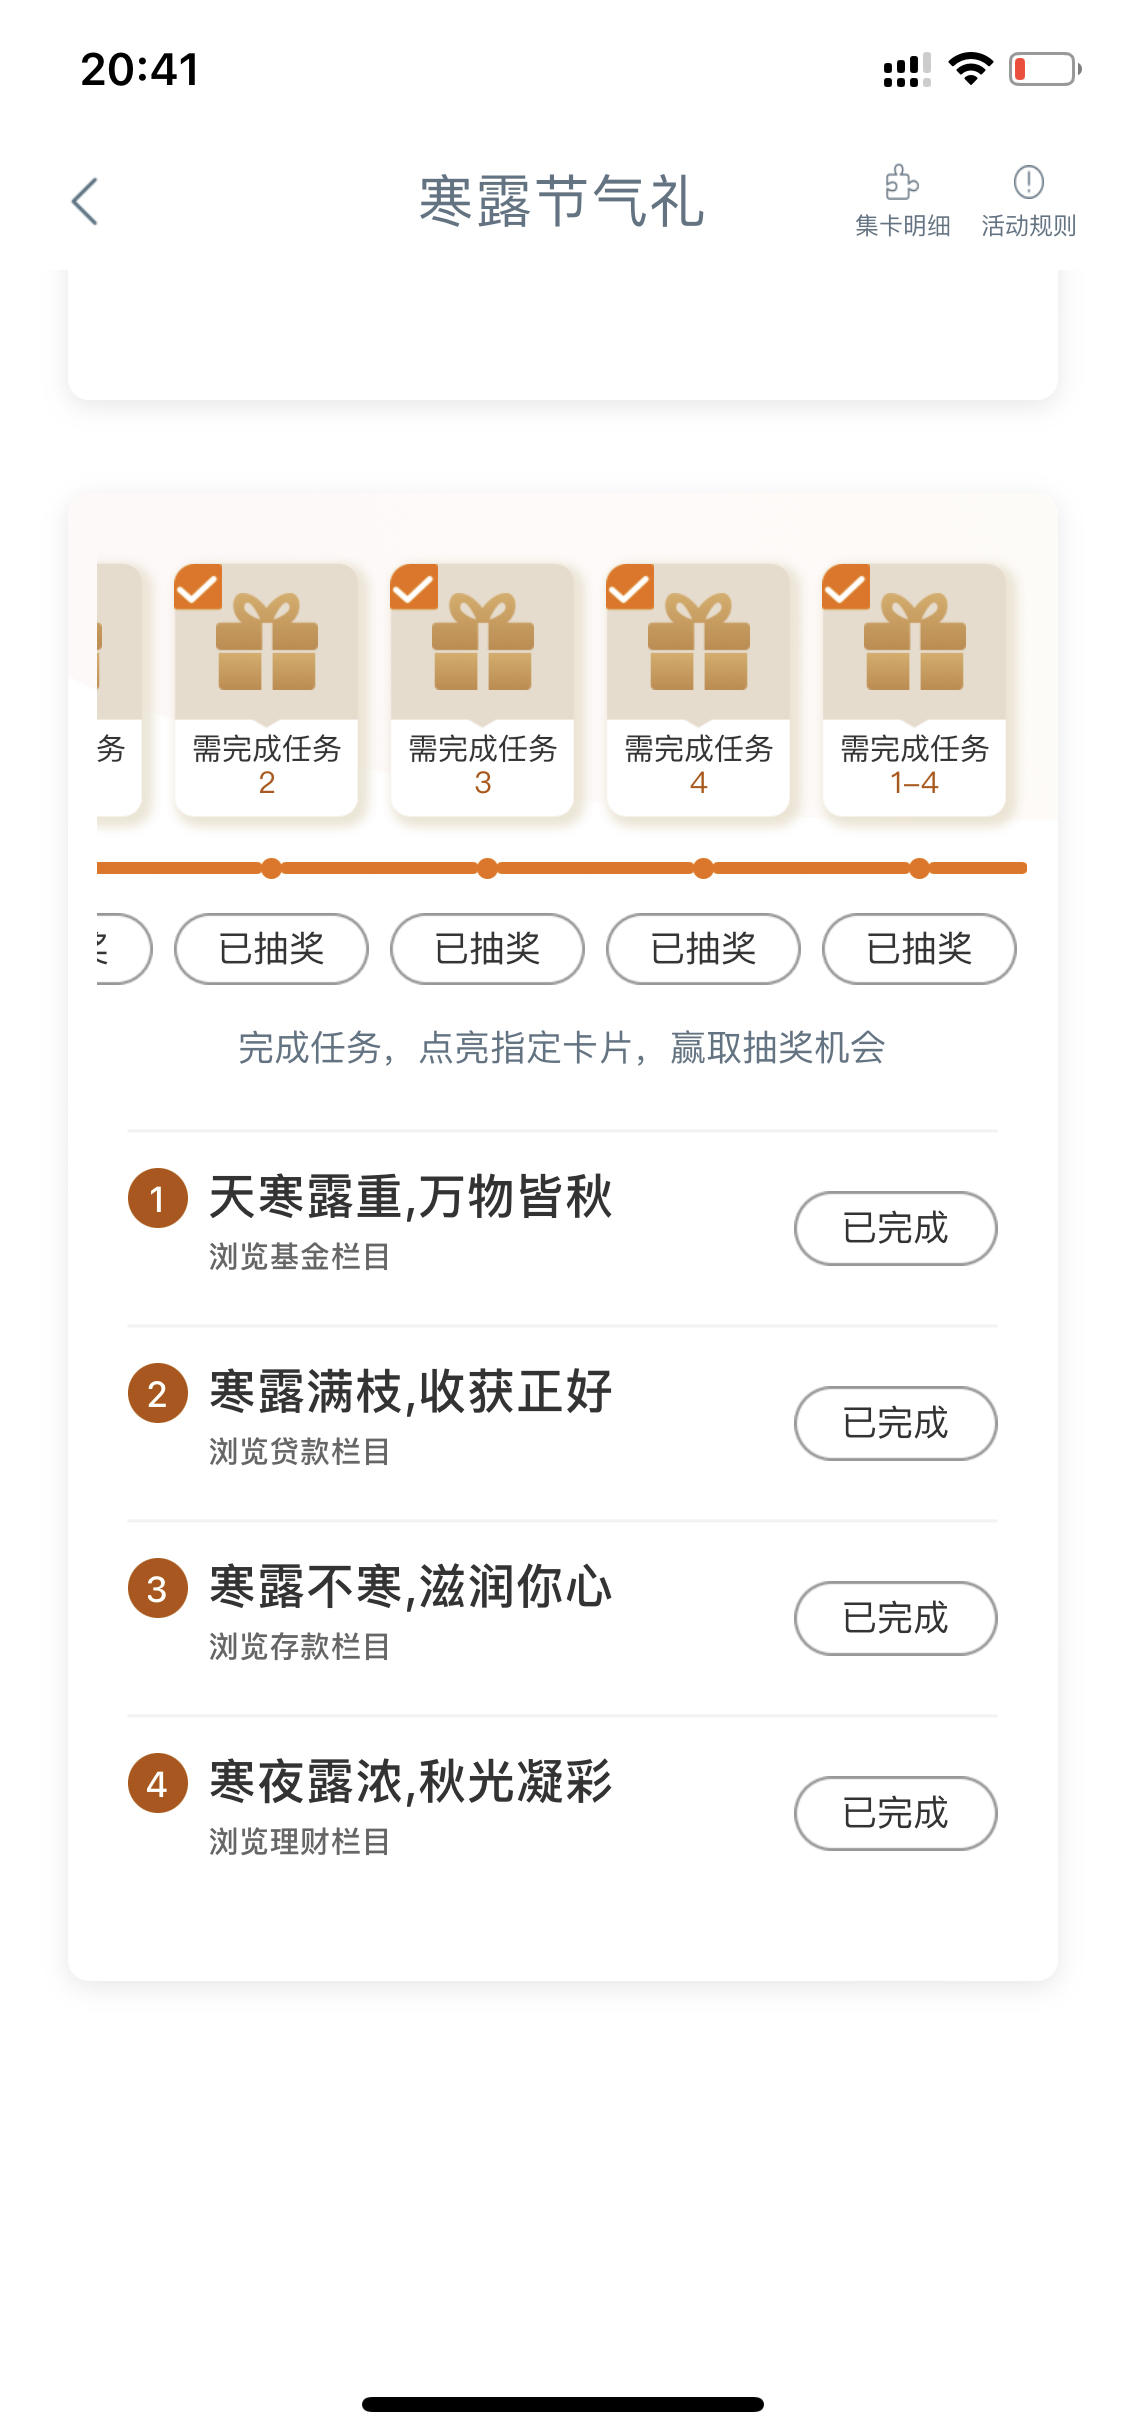Click the checkmark on the tasks 1–4 card

(x=846, y=588)
